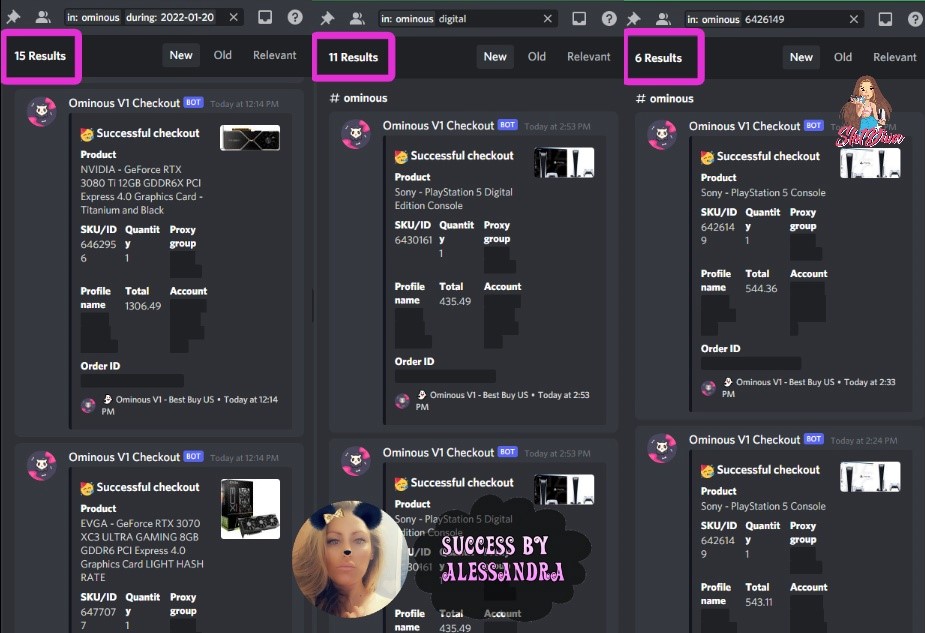The height and width of the screenshot is (633, 925).
Task: Sort the 6 Results by Relevant
Action: 895,57
